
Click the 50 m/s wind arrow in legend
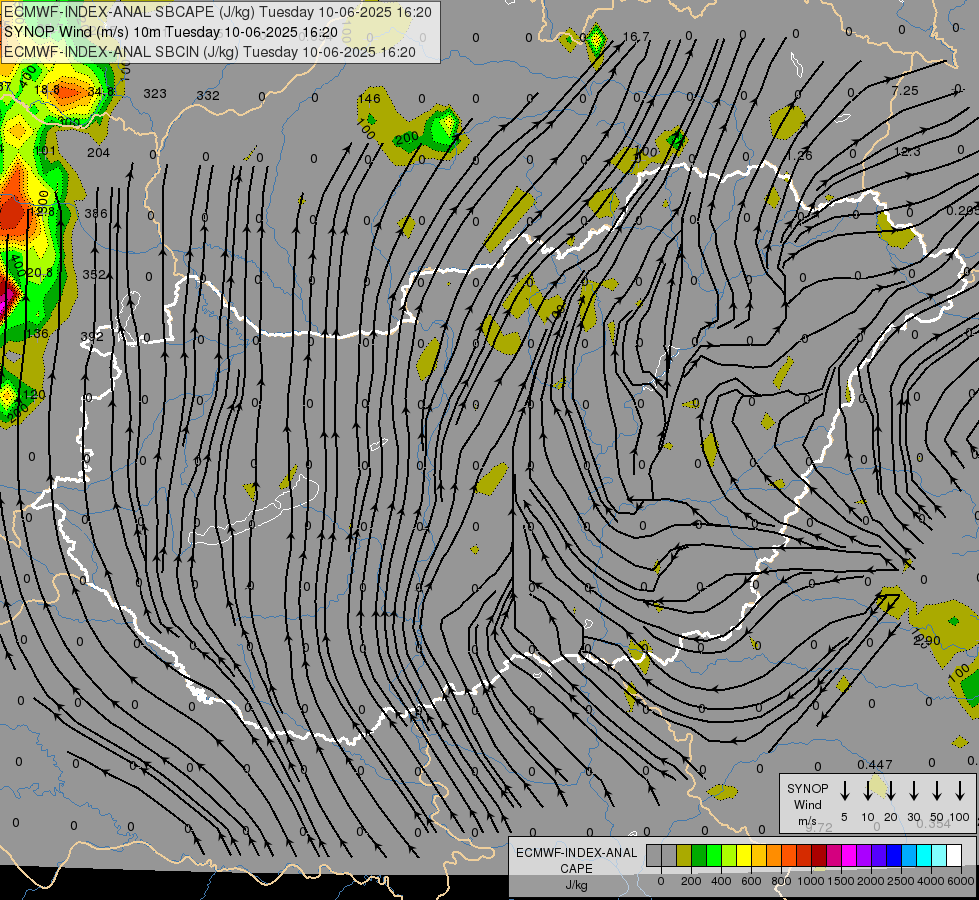click(937, 791)
